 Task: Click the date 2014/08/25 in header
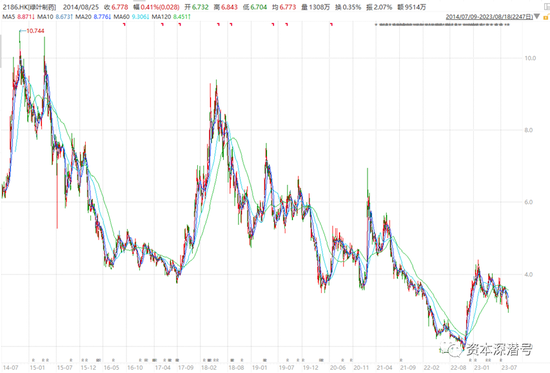point(81,7)
